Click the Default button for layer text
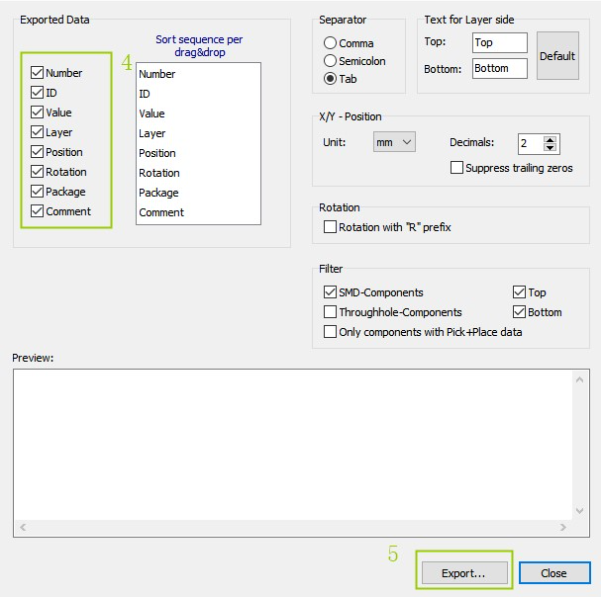 click(557, 56)
